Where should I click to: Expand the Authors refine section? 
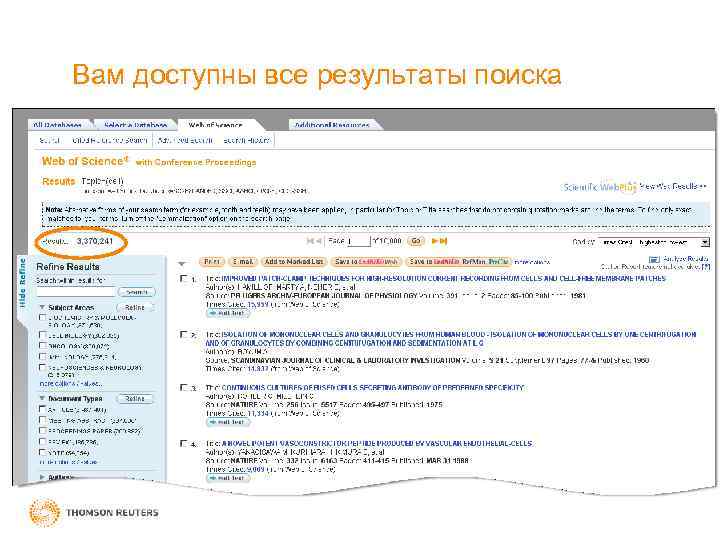(x=42, y=477)
